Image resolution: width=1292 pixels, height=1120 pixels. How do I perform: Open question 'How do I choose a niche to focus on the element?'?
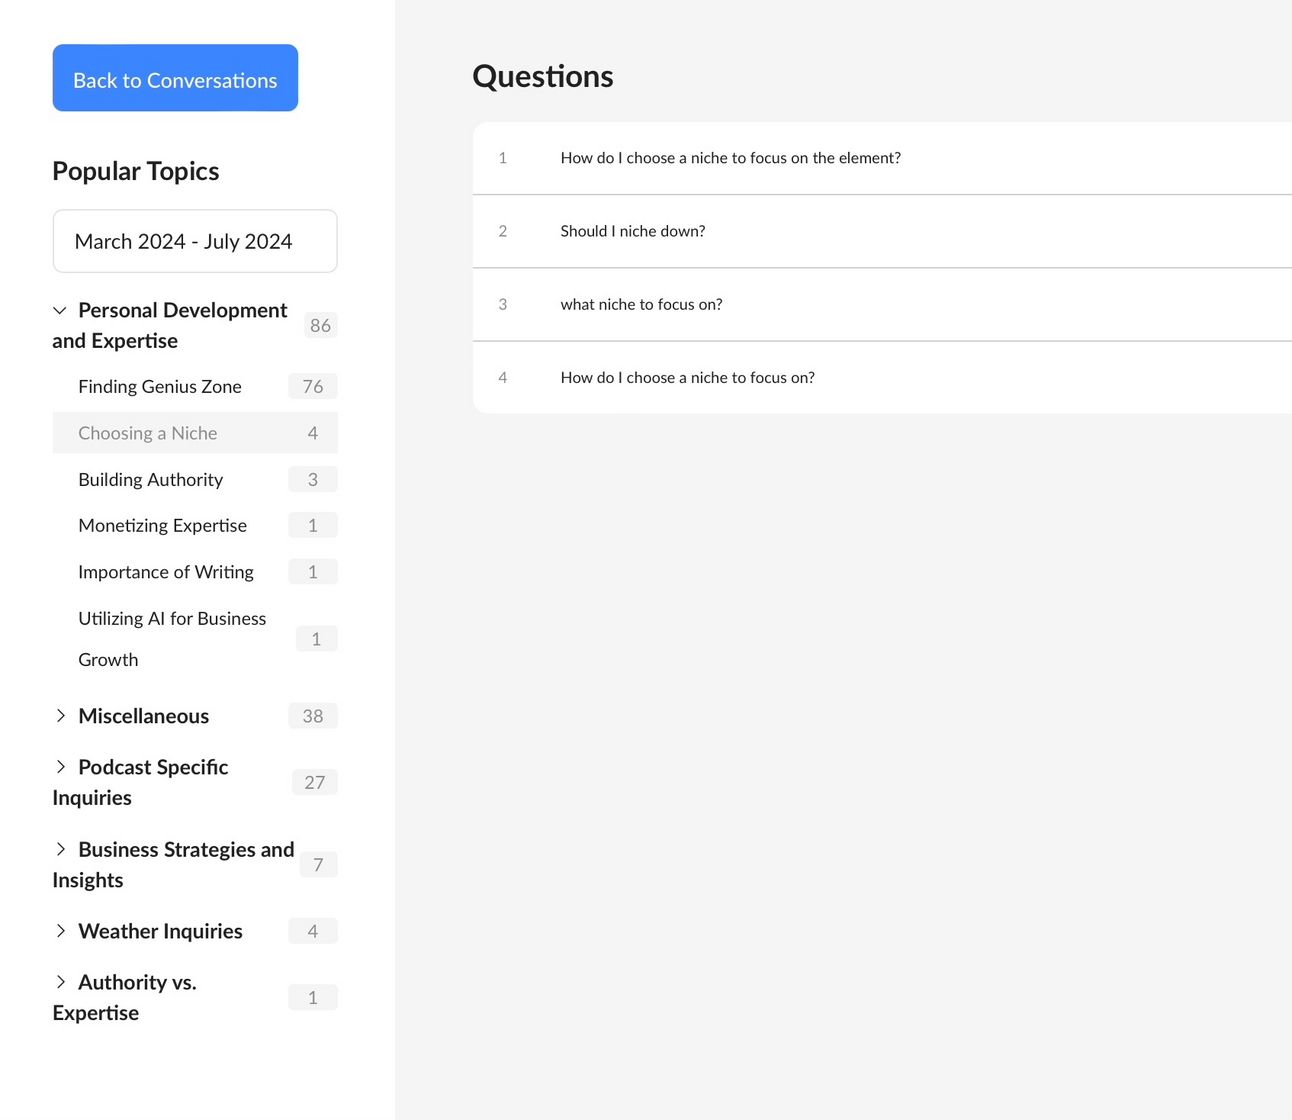(x=882, y=158)
